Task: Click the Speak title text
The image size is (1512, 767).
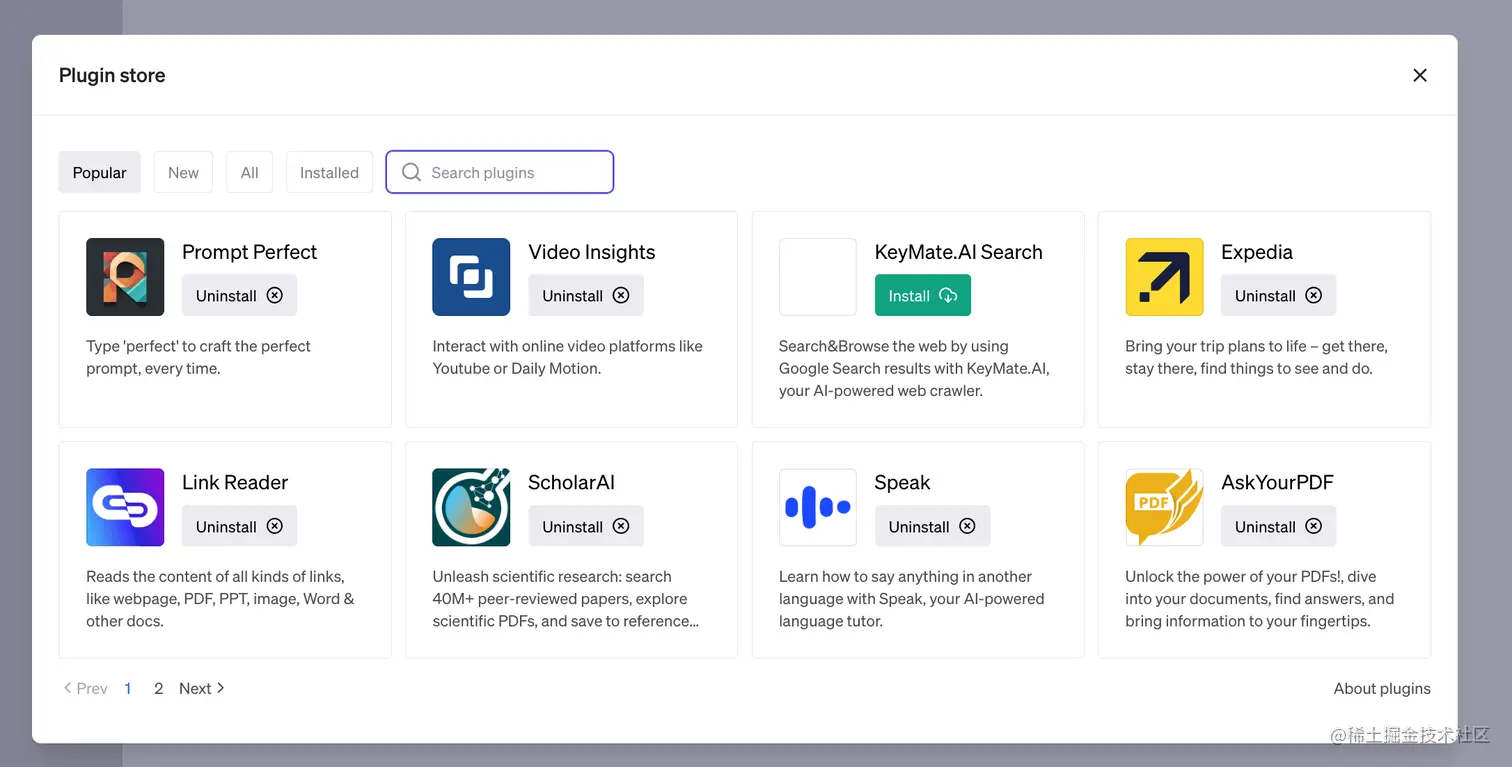Action: point(902,482)
